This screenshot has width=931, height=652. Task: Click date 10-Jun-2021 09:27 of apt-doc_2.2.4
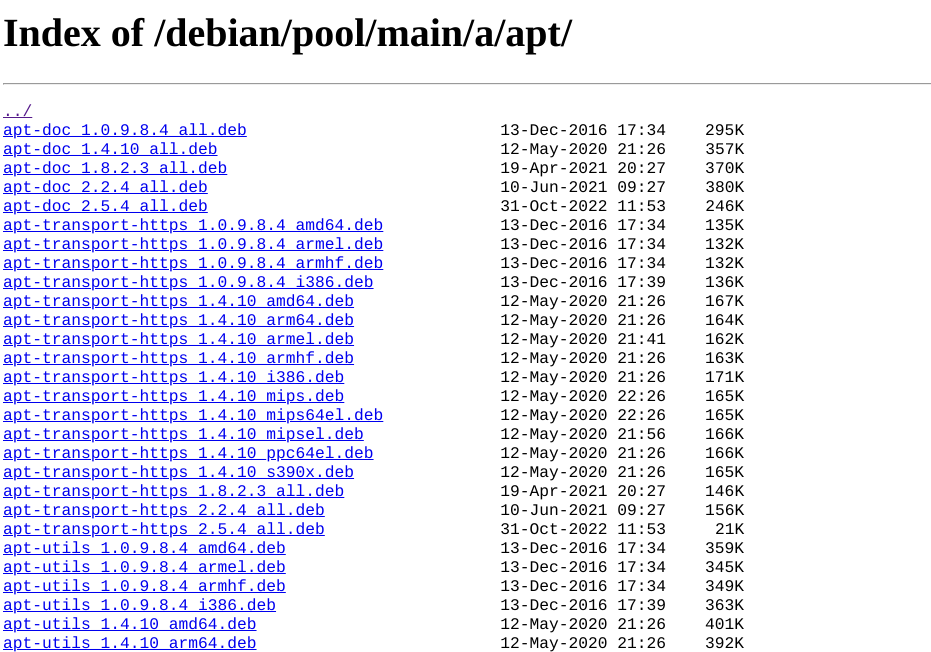pos(583,187)
